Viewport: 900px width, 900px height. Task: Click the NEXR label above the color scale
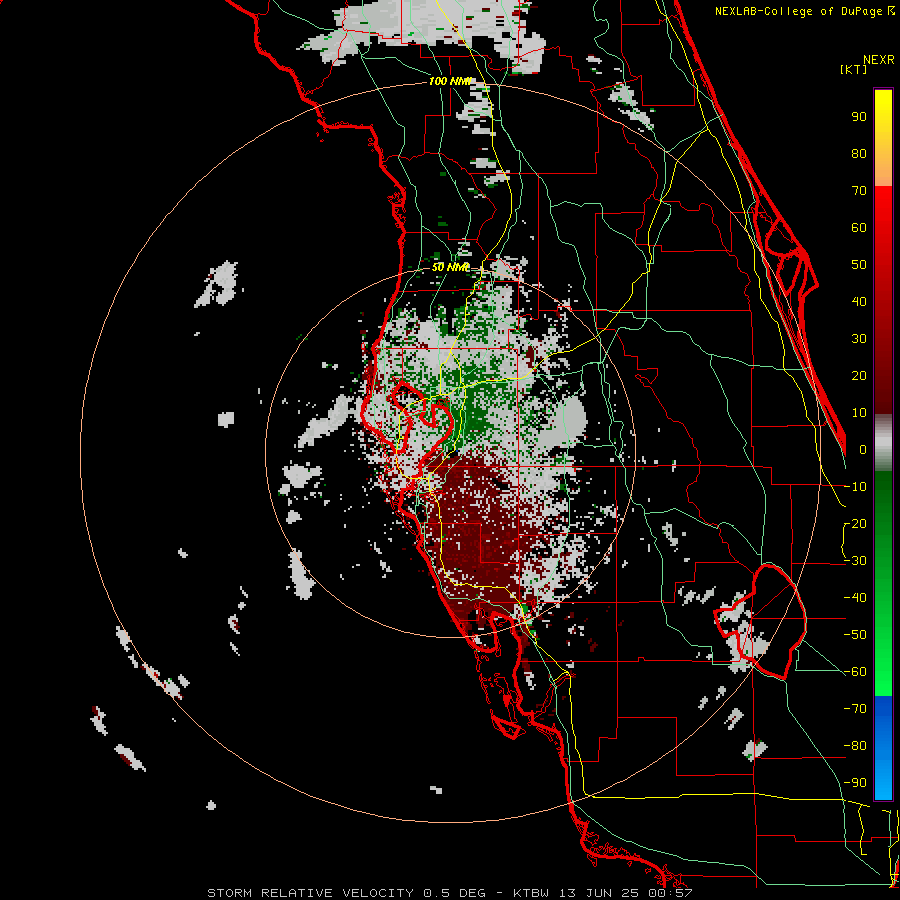point(879,60)
